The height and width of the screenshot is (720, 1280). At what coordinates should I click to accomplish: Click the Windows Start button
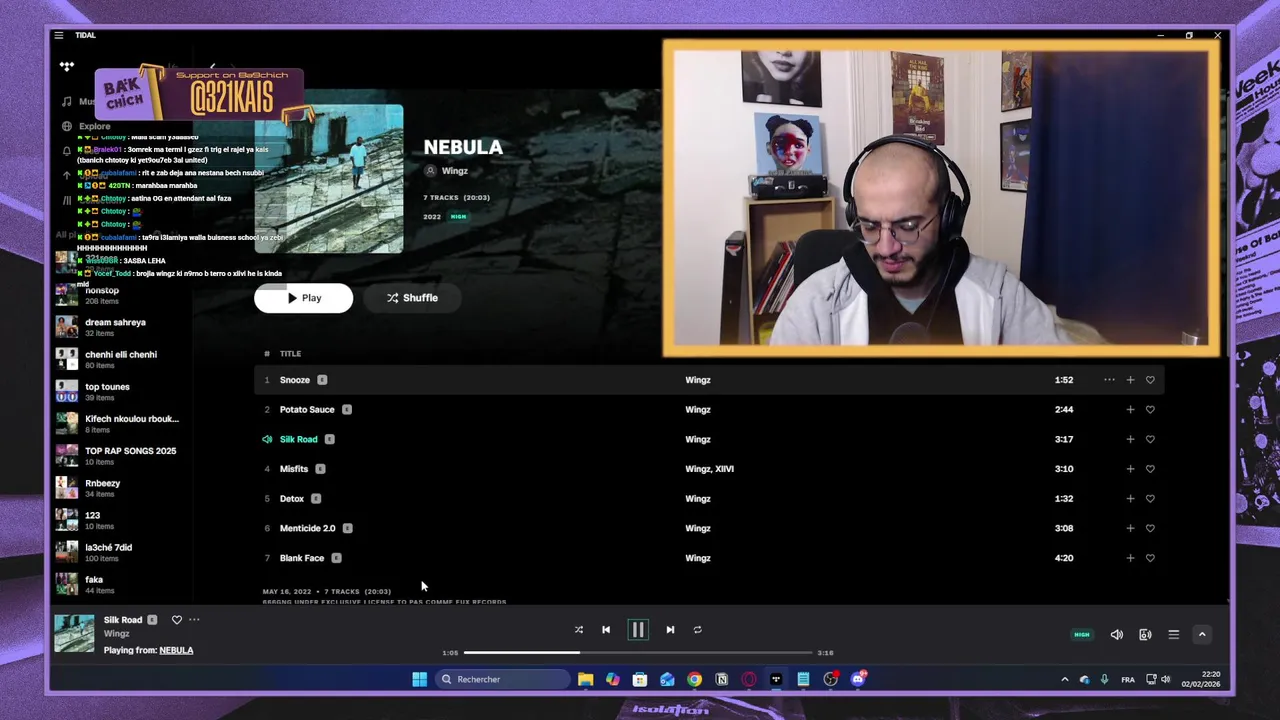(x=419, y=680)
